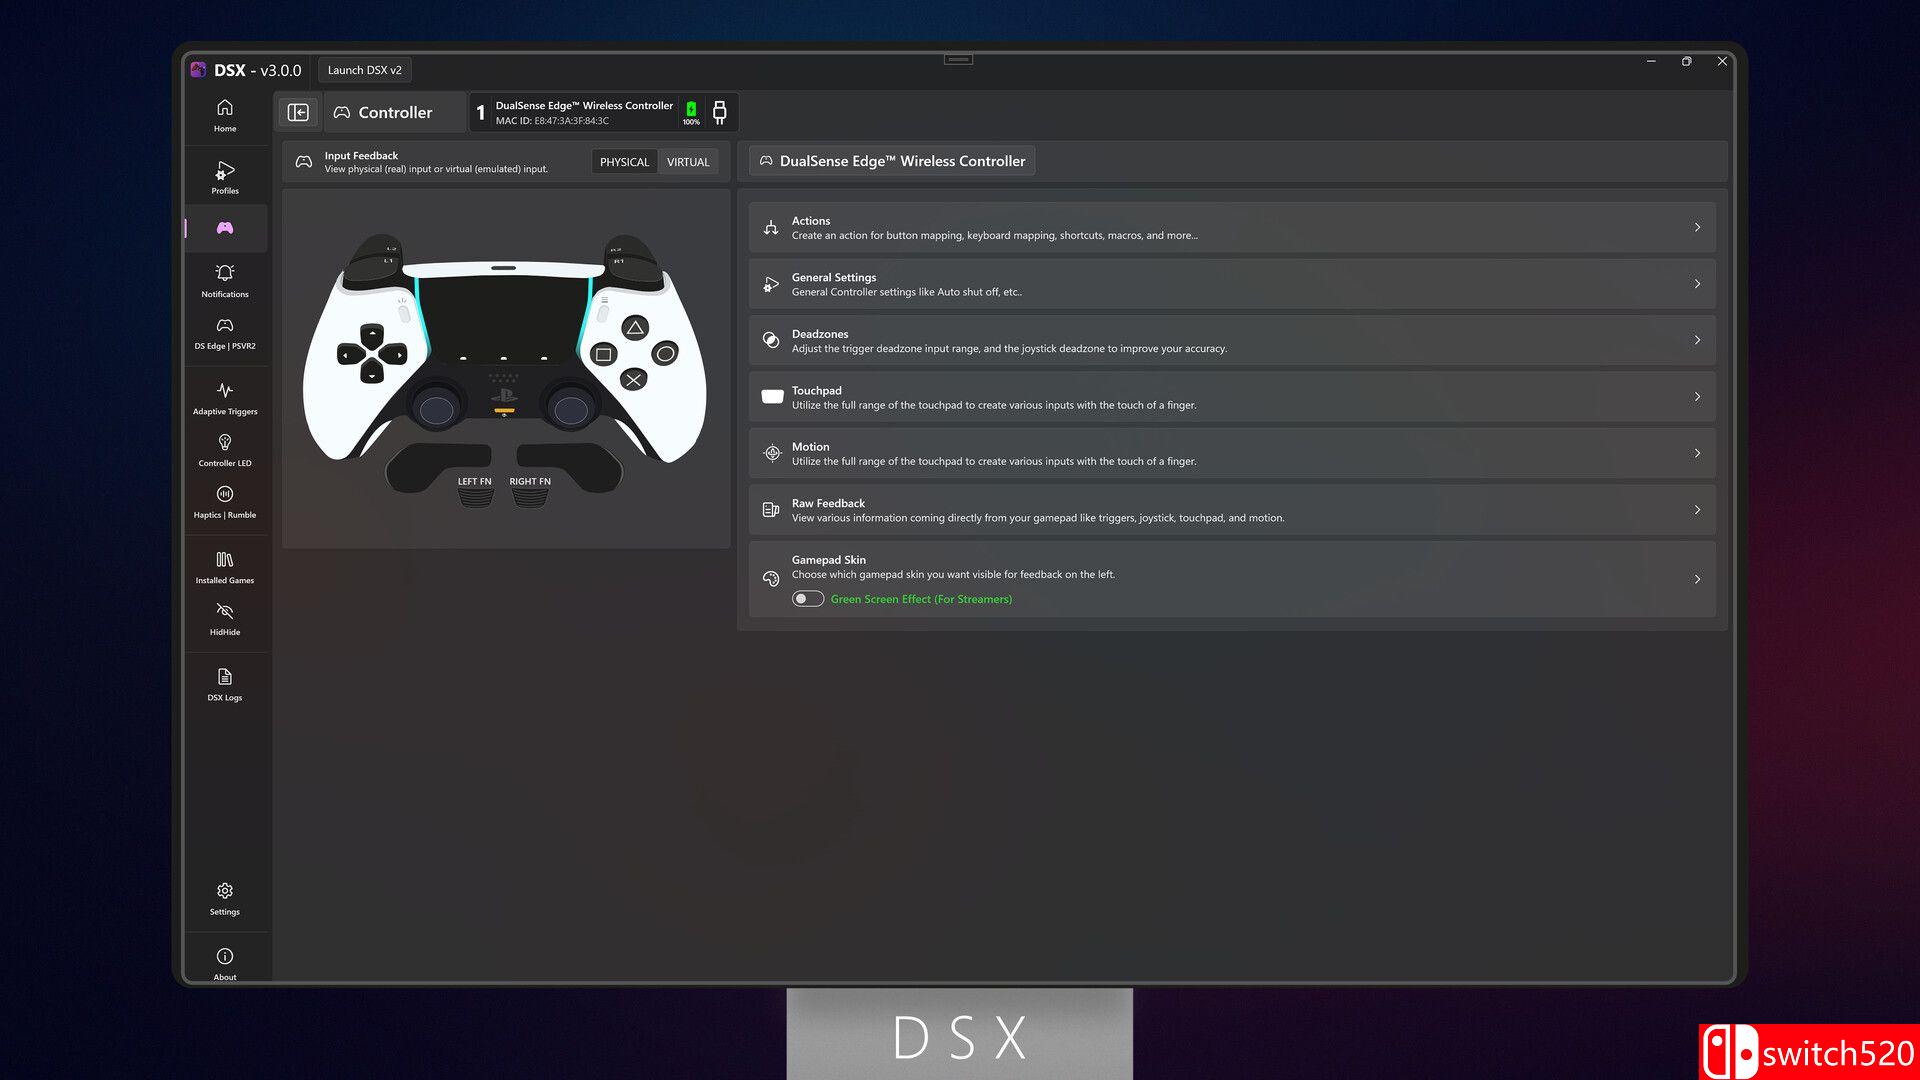Click the Raw Feedback document icon
This screenshot has height=1080, width=1920.
point(771,510)
